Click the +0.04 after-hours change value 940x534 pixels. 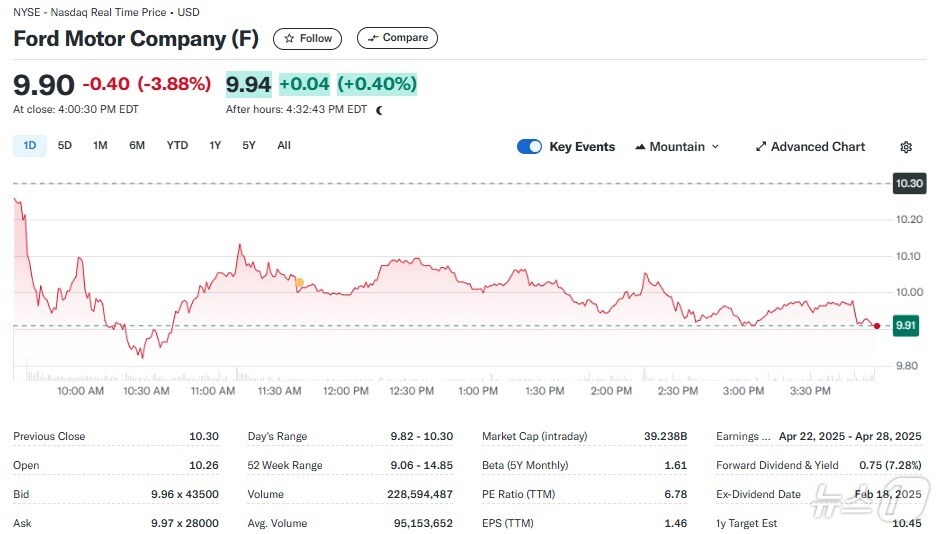tap(305, 84)
